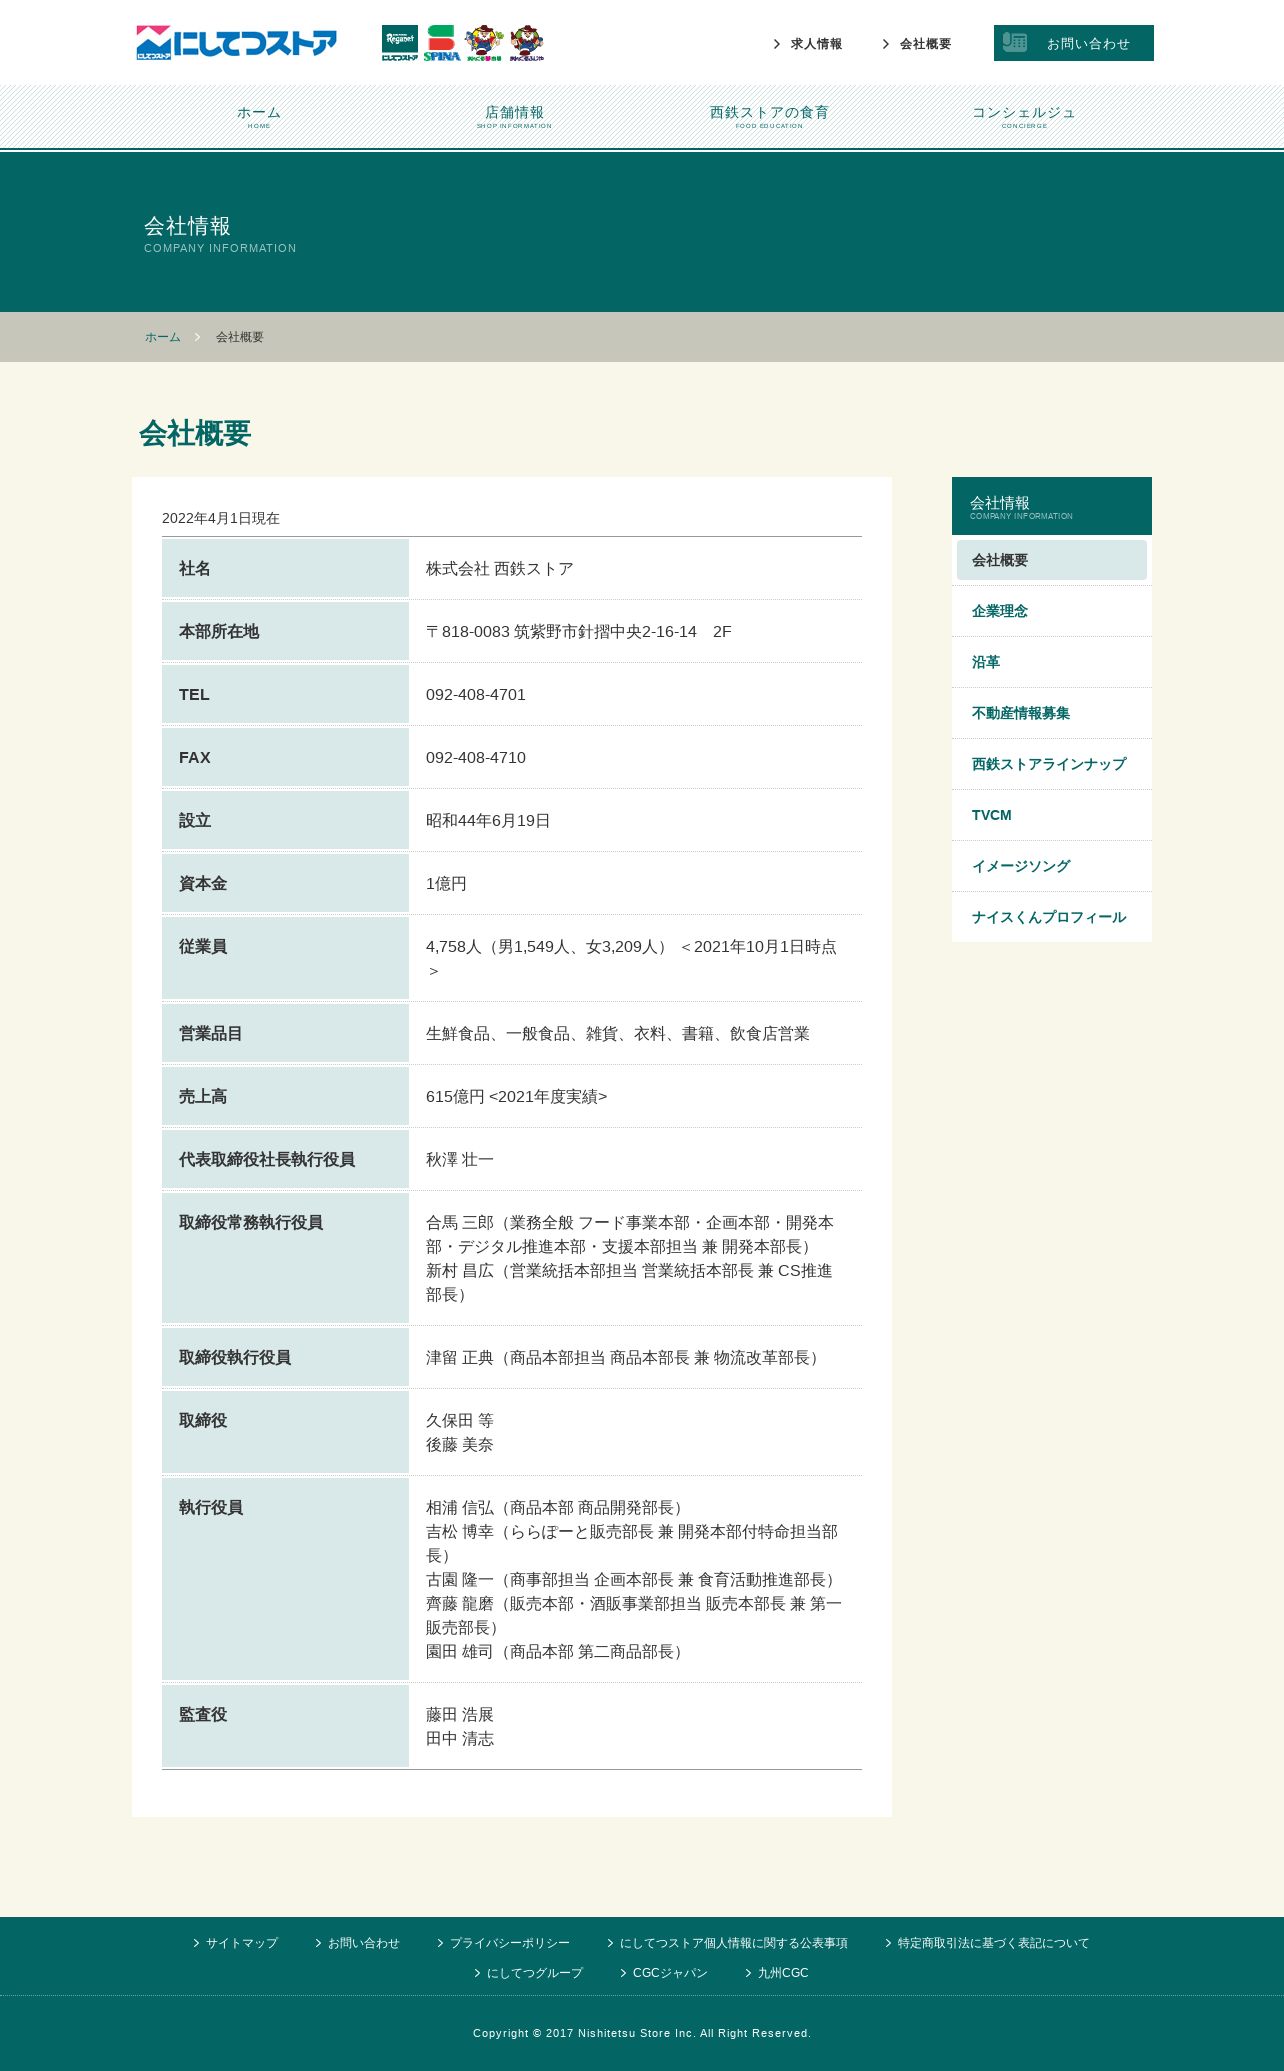Select 西鉄ストアの食育 in the main navigation
The width and height of the screenshot is (1284, 2071).
(769, 116)
